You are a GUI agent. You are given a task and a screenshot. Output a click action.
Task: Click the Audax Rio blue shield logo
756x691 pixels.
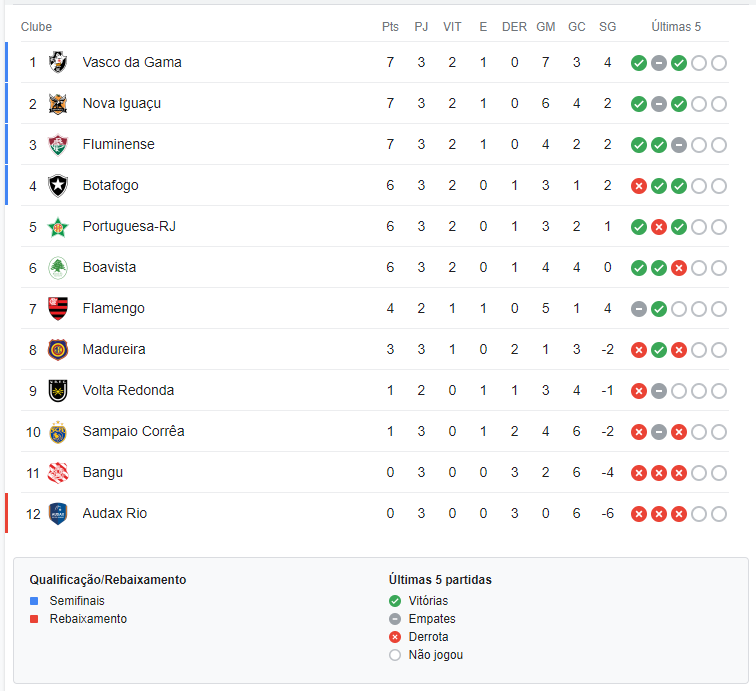pyautogui.click(x=58, y=514)
